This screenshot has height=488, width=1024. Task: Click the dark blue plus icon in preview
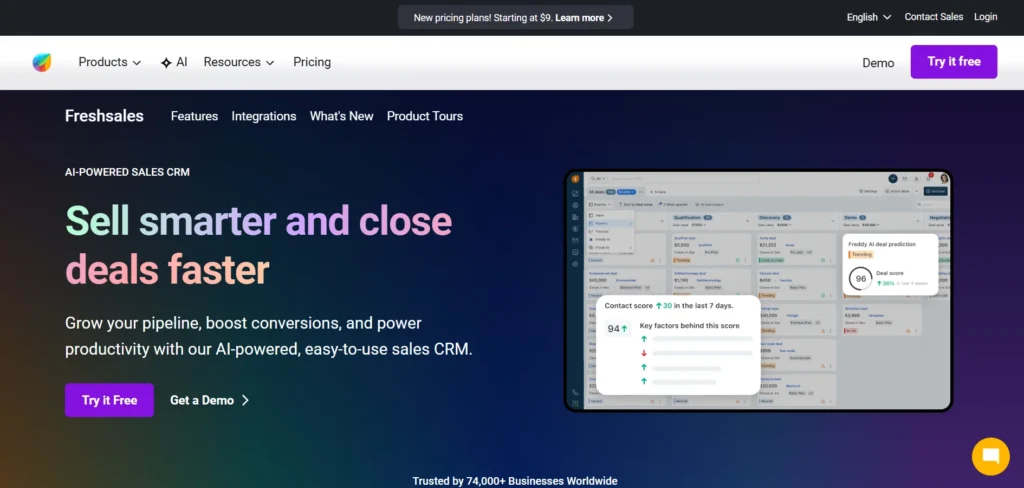pyautogui.click(x=893, y=178)
